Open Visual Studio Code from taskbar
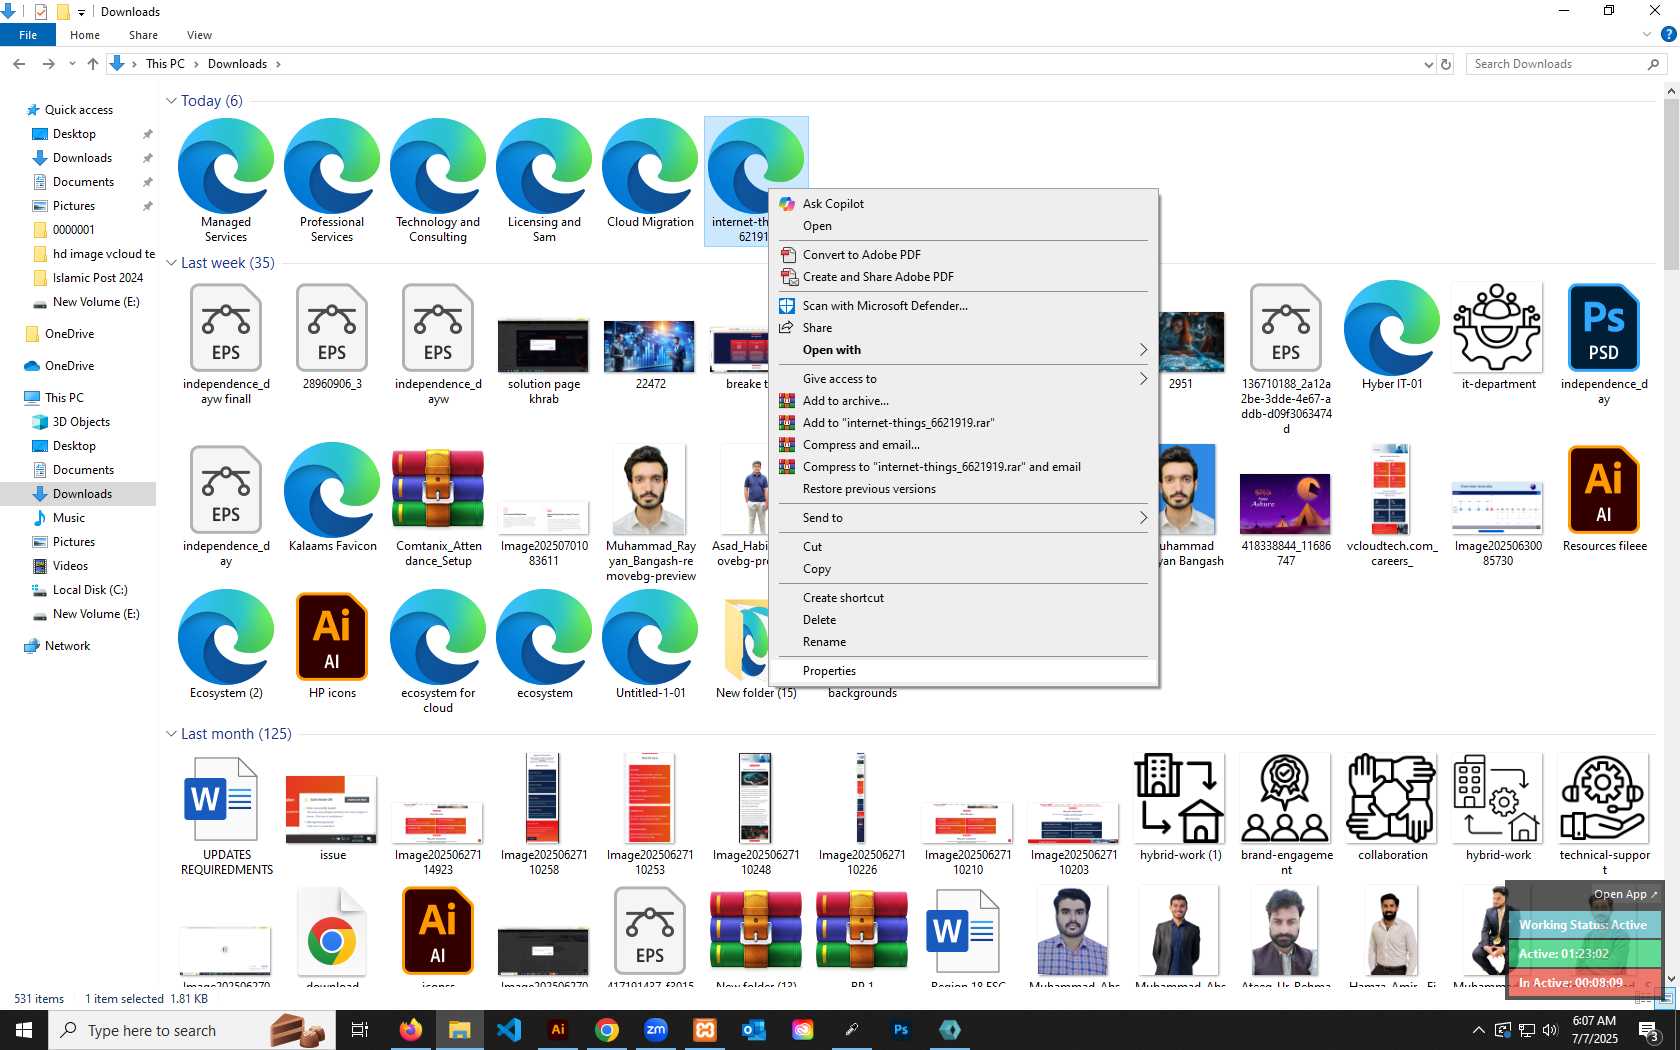 [508, 1030]
